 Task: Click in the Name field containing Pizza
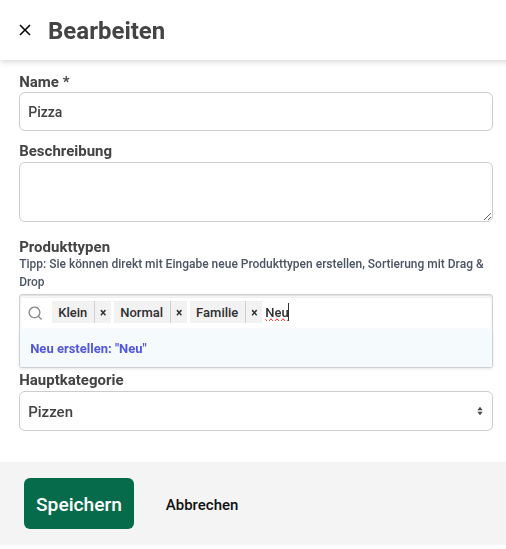tap(256, 112)
